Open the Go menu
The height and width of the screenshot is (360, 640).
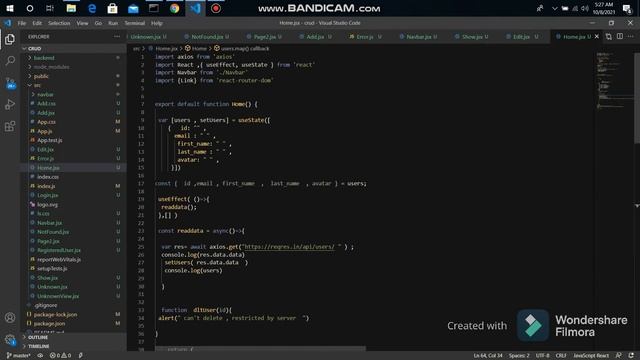pos(98,23)
